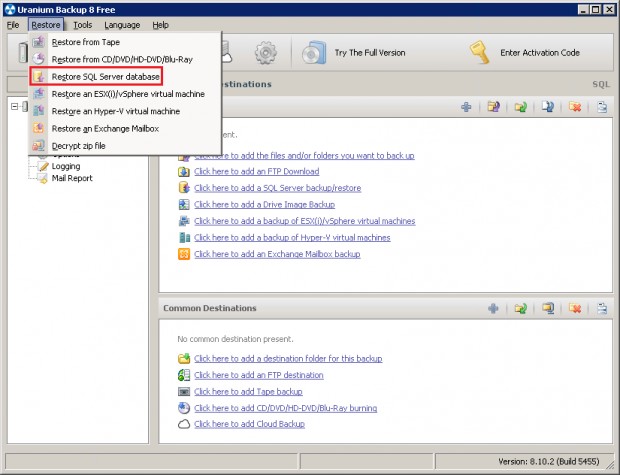This screenshot has height=475, width=620.
Task: Click the Tape backup icon
Action: 184,392
